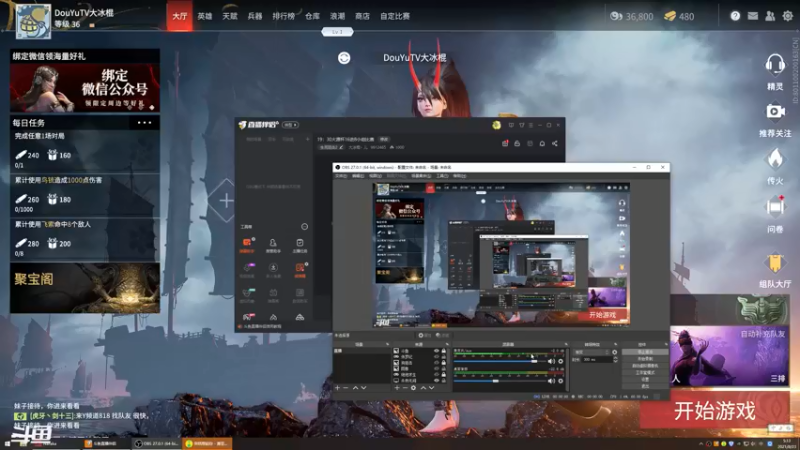The width and height of the screenshot is (800, 450).
Task: Move source up with OBS sources up arrow
Action: [x=423, y=388]
